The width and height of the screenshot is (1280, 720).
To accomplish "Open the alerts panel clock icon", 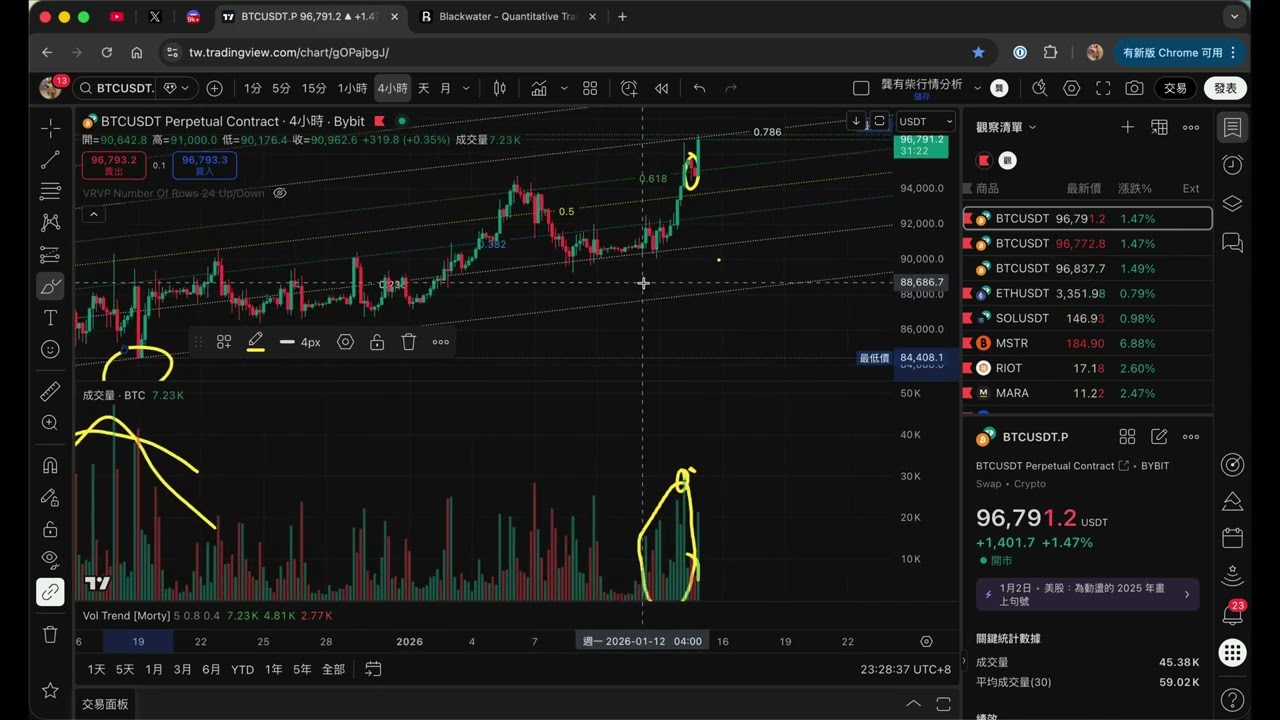I will pyautogui.click(x=1232, y=165).
